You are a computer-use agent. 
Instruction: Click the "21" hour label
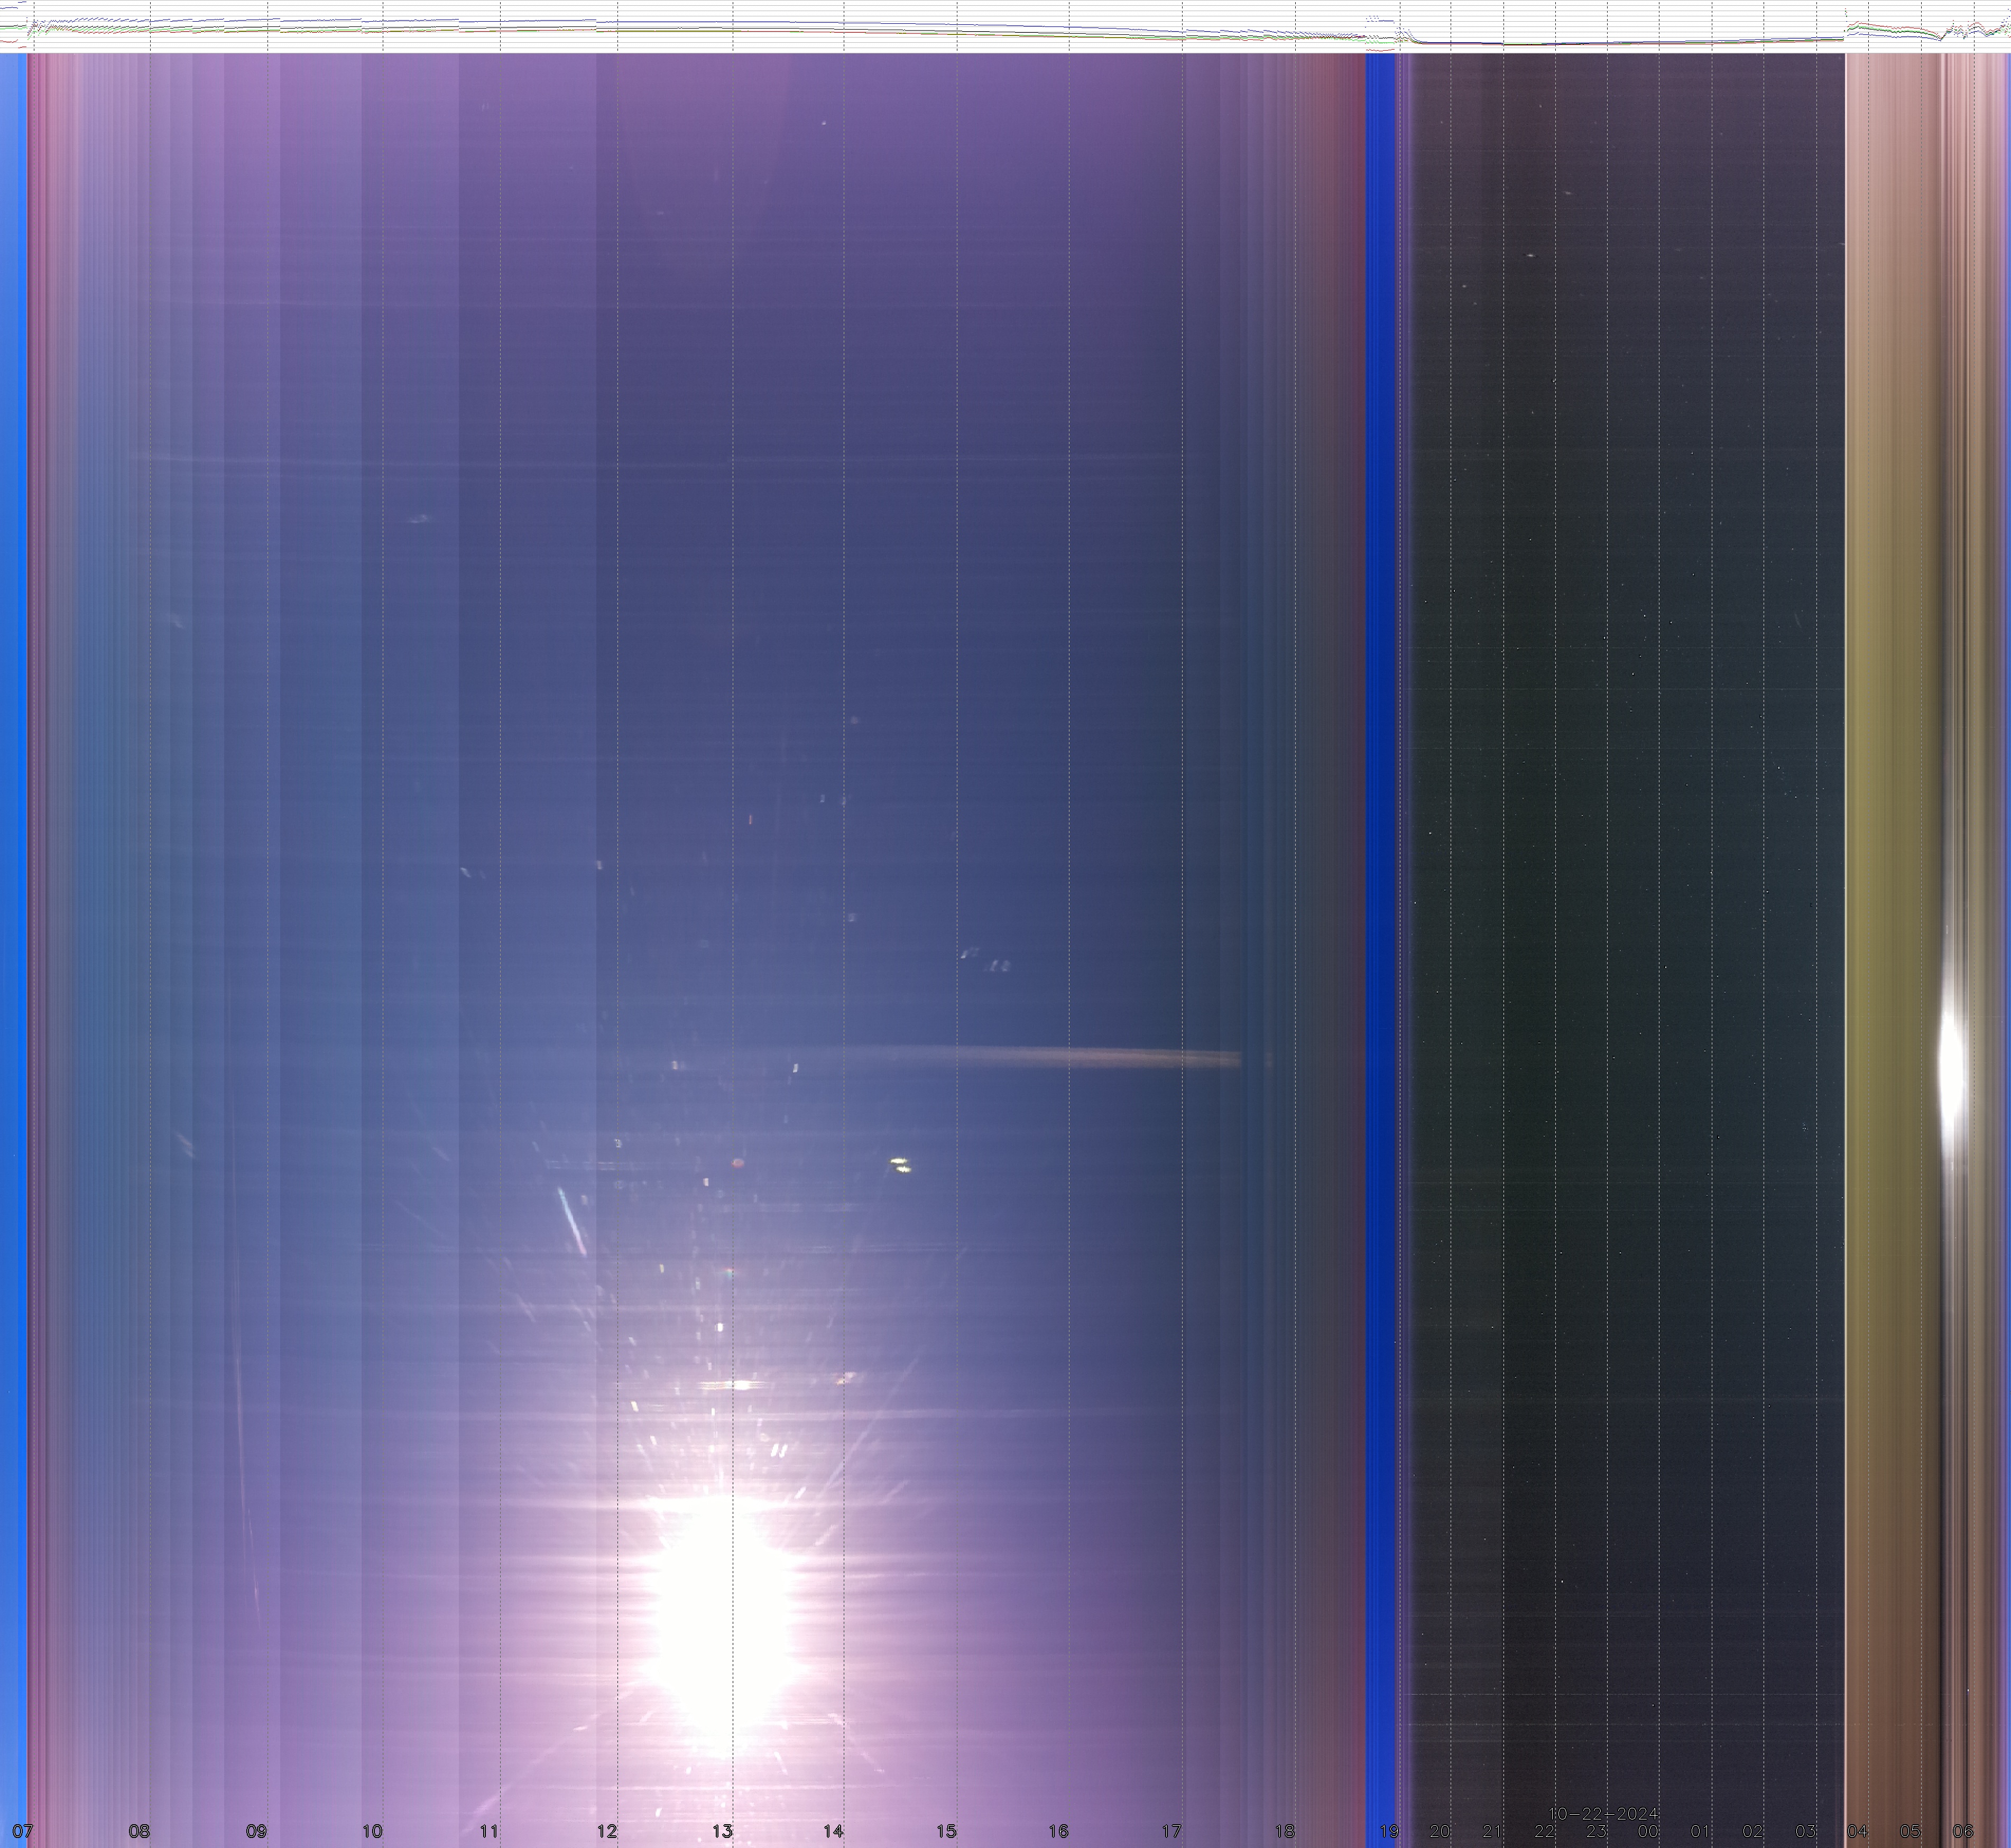1492,1832
